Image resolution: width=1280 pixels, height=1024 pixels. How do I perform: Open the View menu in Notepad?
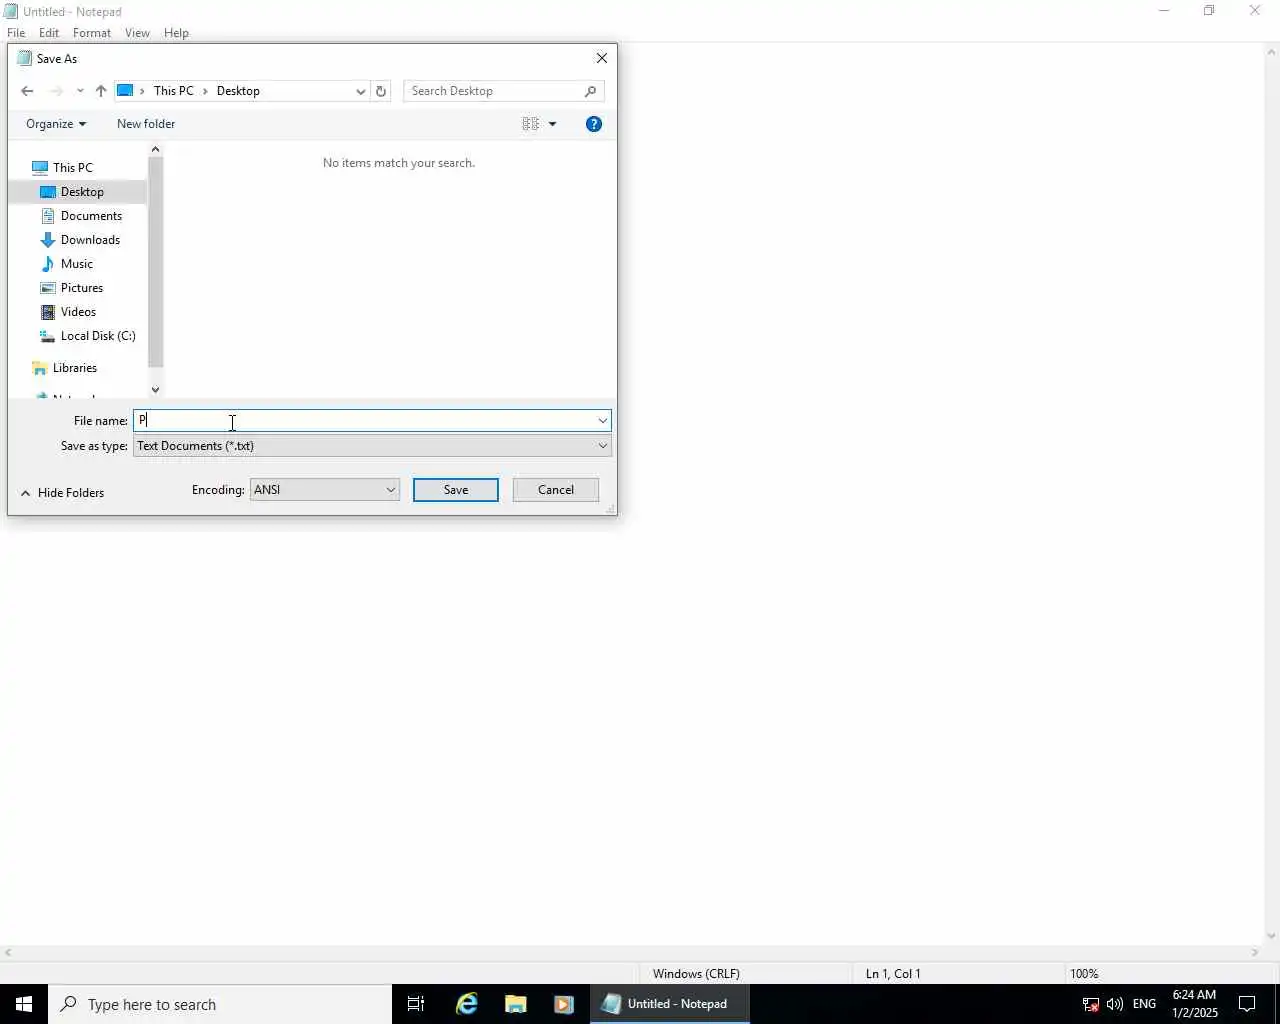(x=137, y=33)
